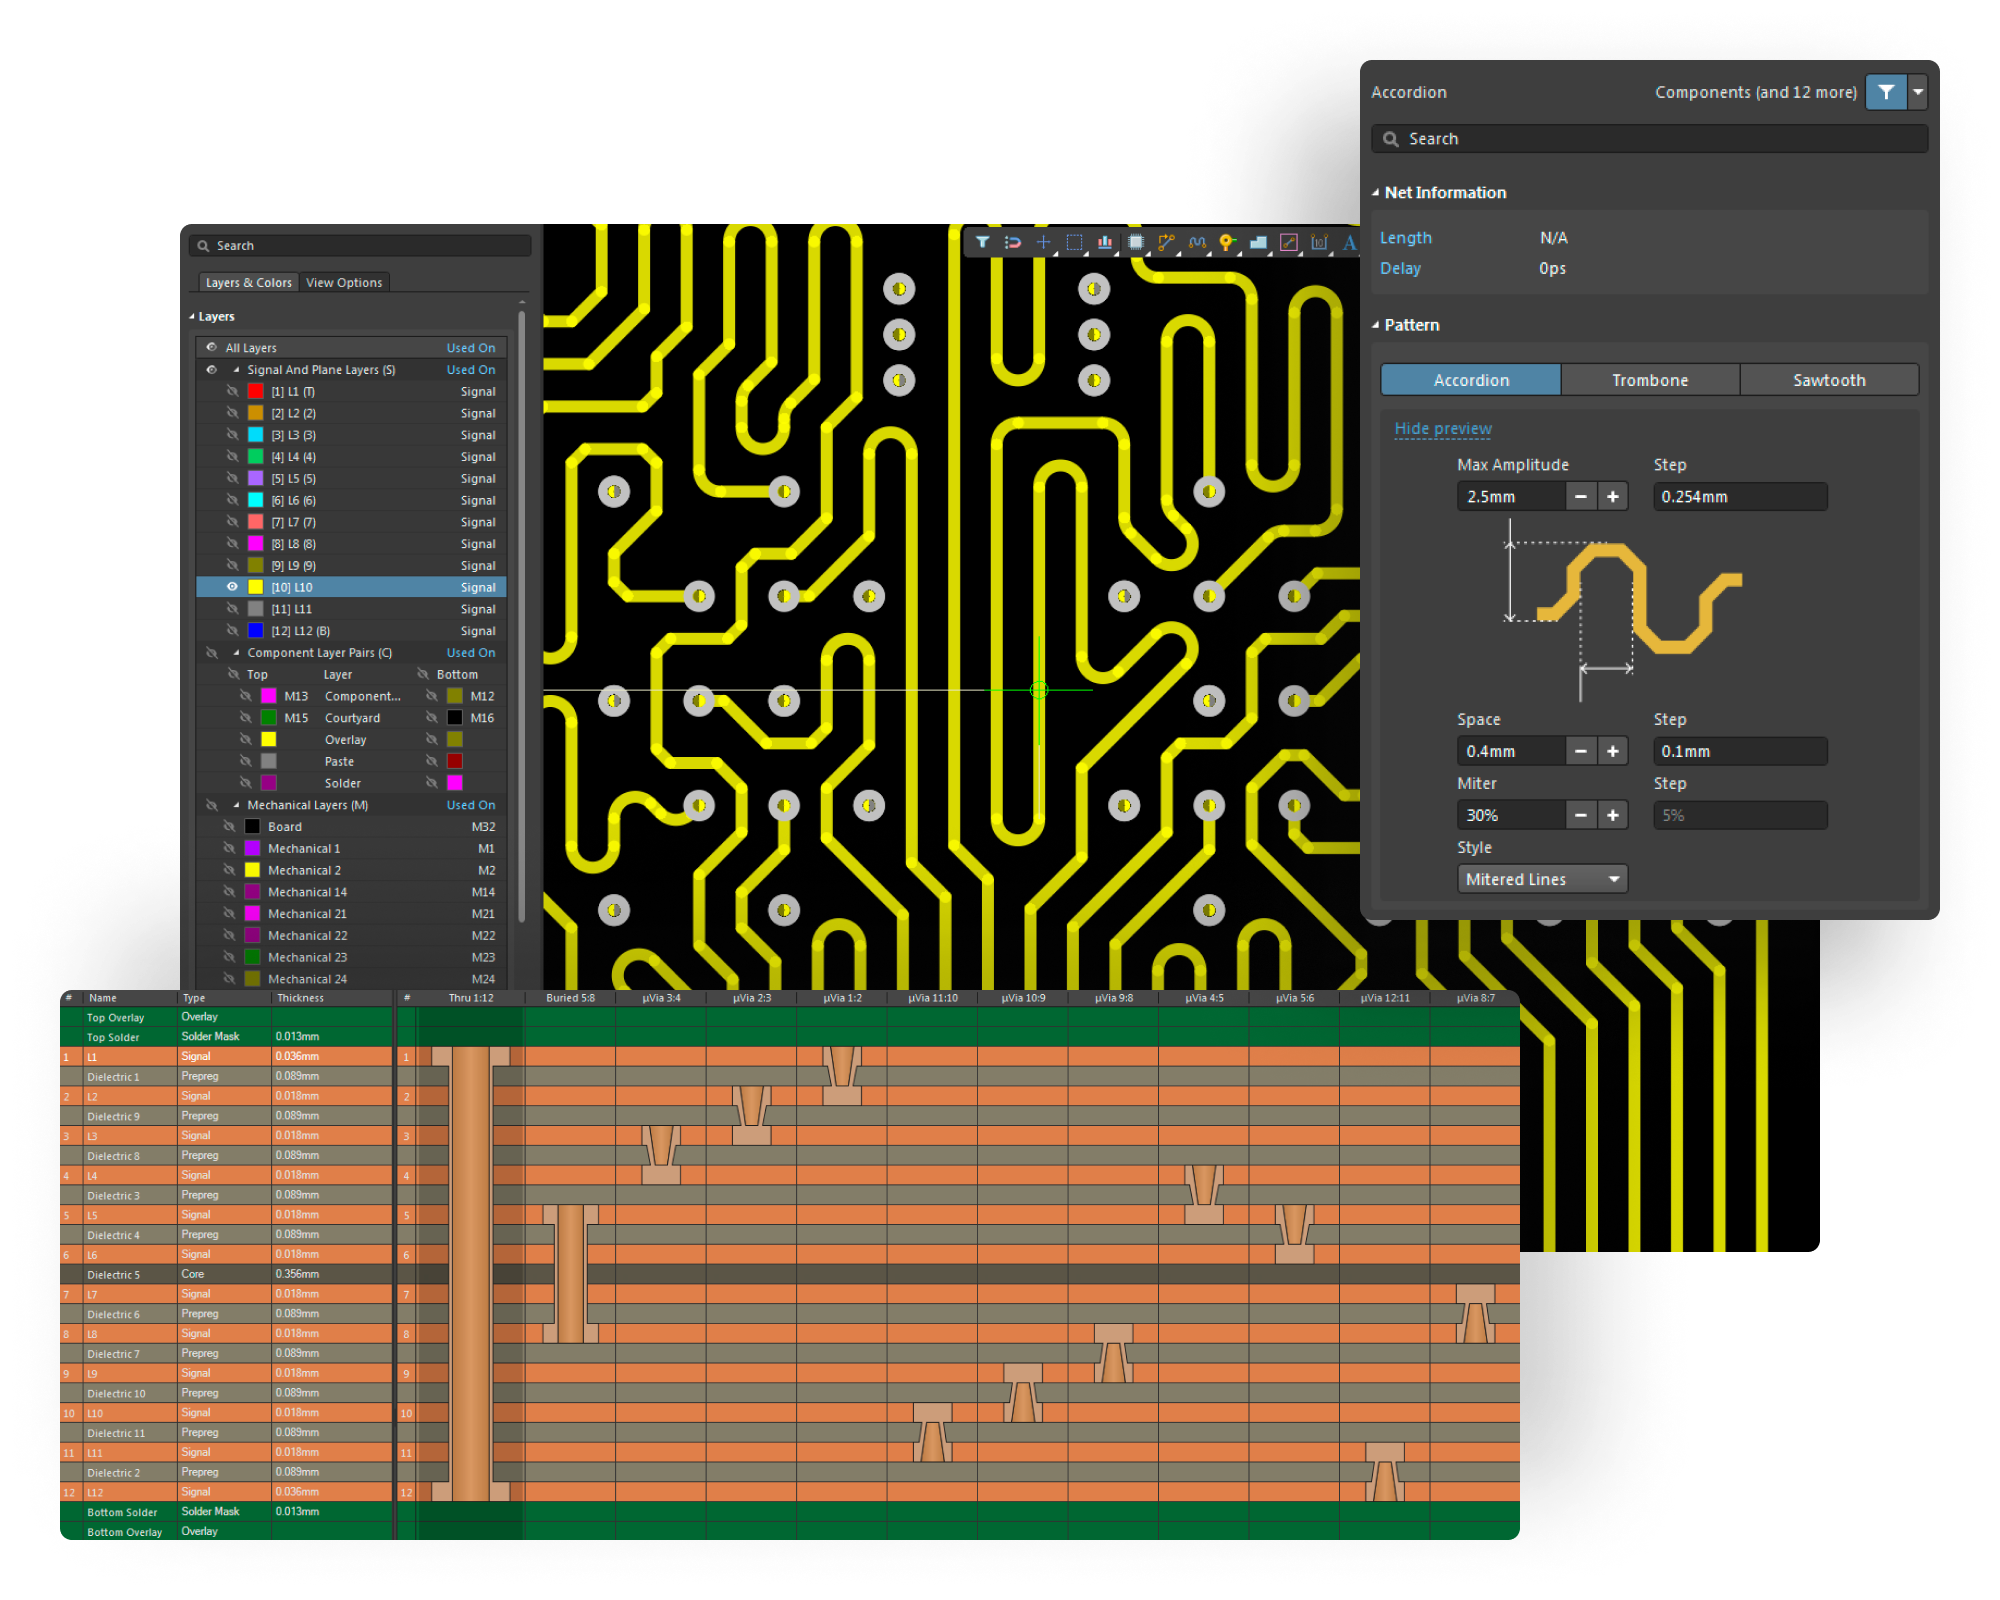Collapse the Net Information section
The height and width of the screenshot is (1600, 2000).
tap(1376, 193)
